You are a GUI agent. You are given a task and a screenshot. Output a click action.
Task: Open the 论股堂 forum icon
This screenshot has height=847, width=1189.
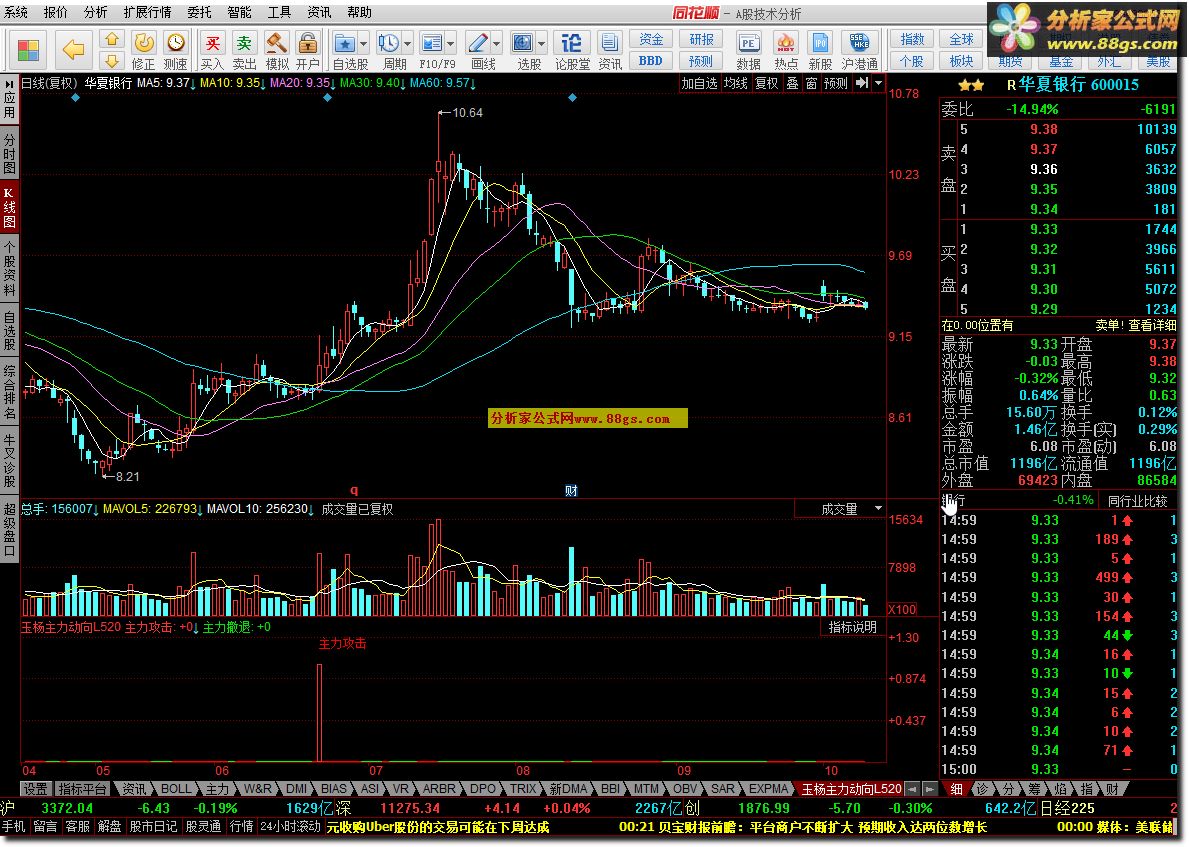pos(572,51)
